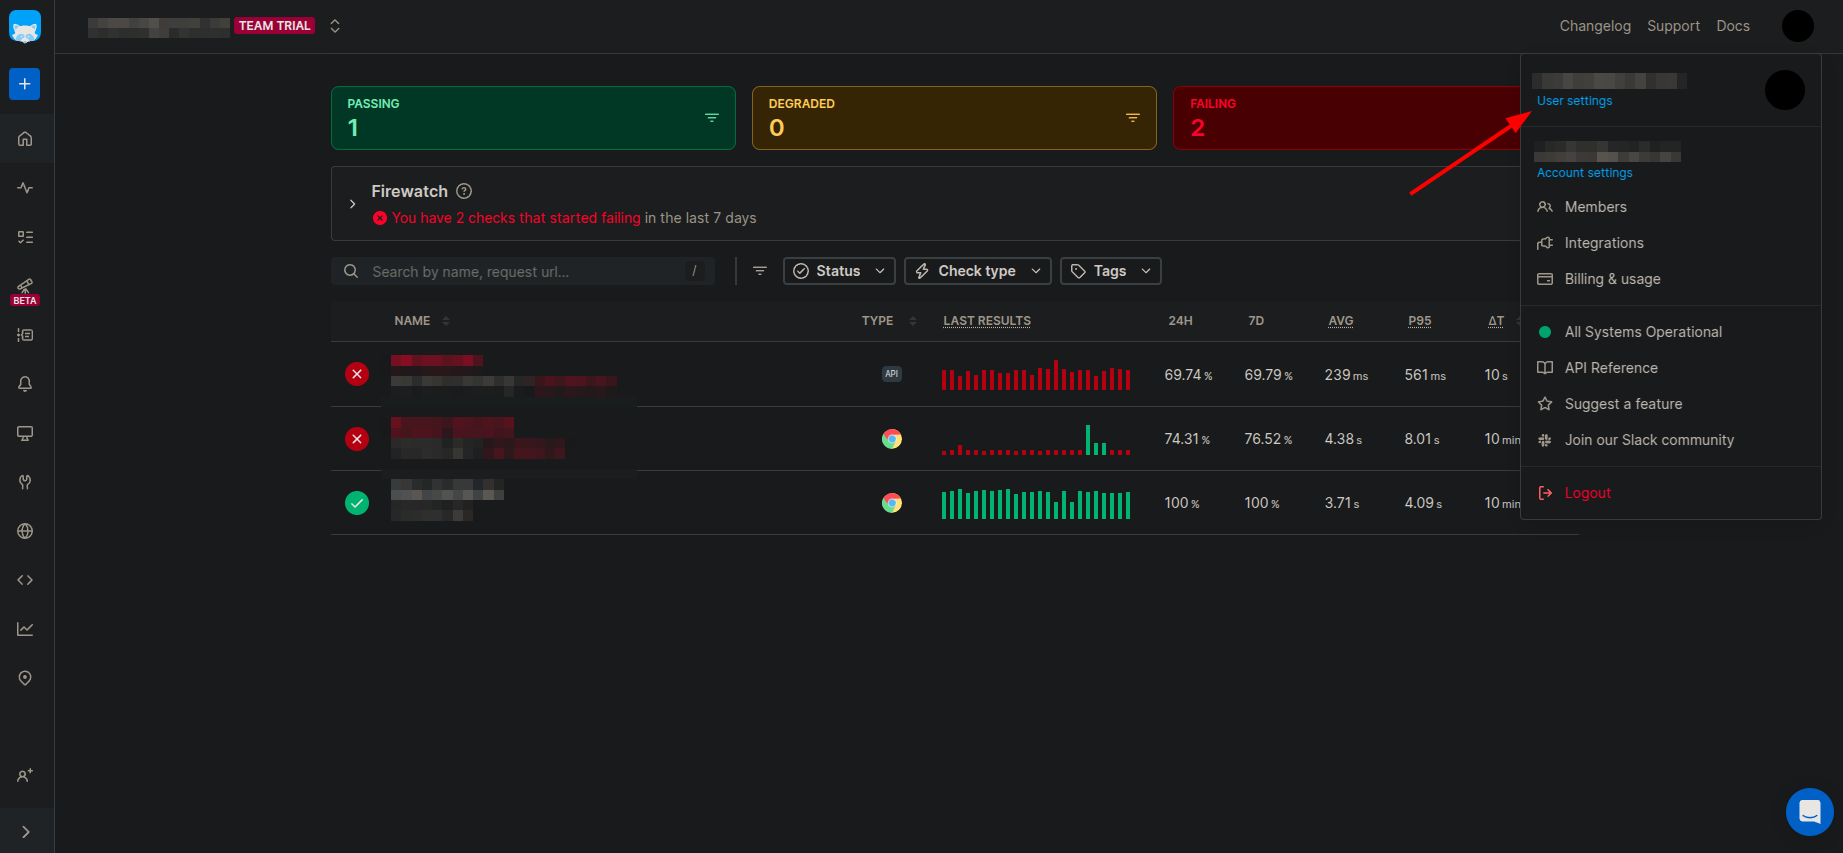Open the Status filter dropdown
The width and height of the screenshot is (1843, 853).
click(x=839, y=271)
